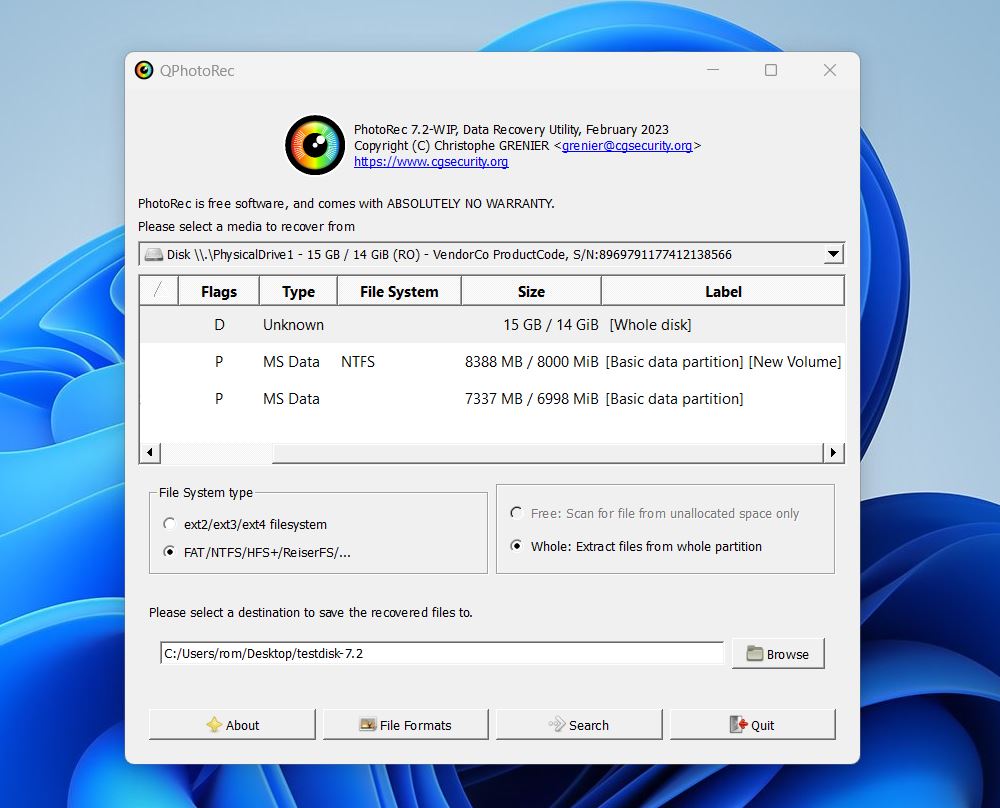Select the Unknown whole disk row
This screenshot has height=808, width=1000.
point(492,325)
